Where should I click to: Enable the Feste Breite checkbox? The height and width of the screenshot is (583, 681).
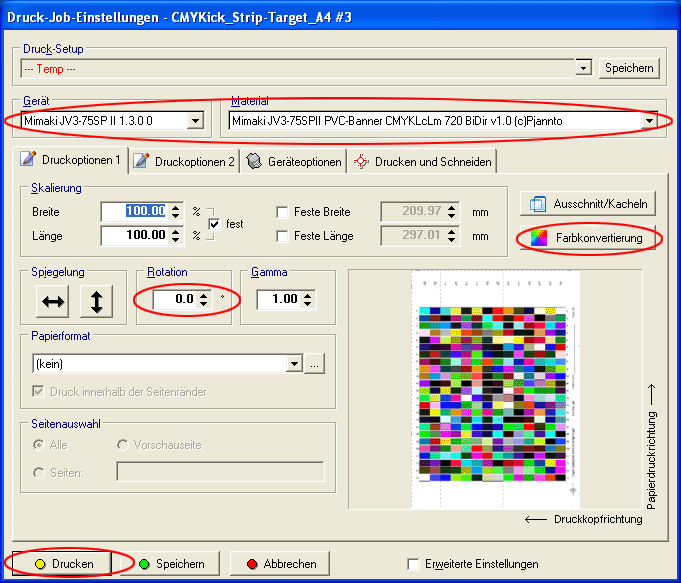pos(283,212)
